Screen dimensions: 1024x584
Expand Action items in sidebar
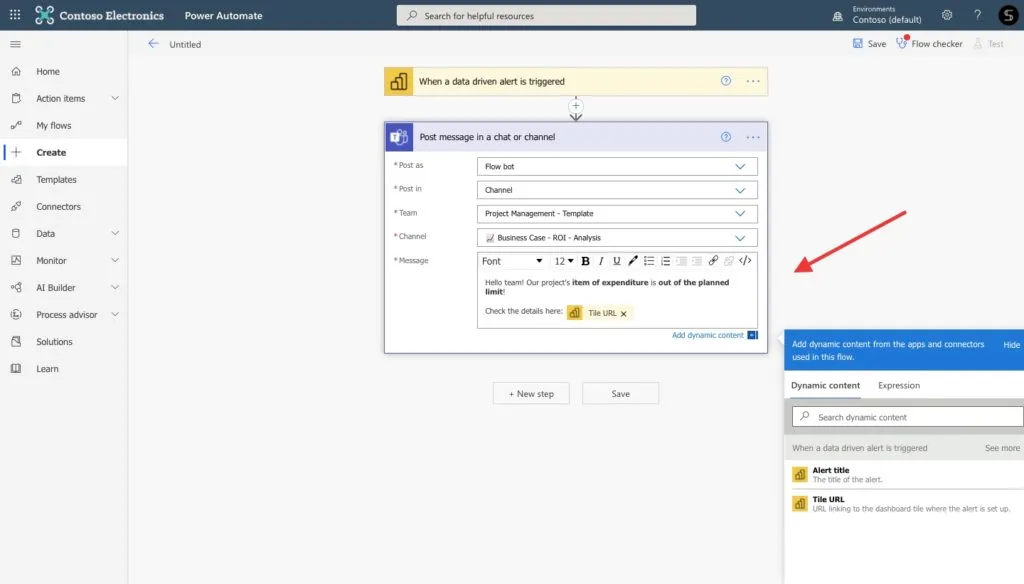coord(115,98)
